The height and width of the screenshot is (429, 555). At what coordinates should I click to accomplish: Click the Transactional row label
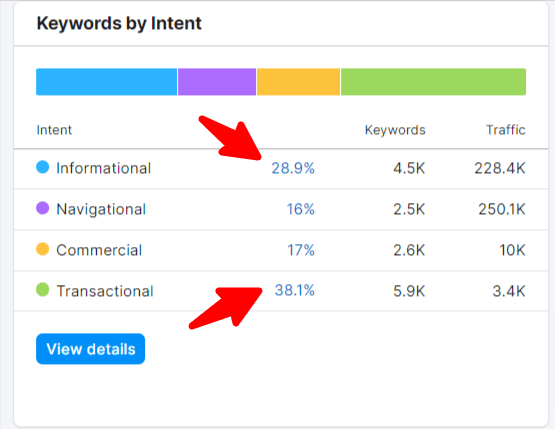[105, 291]
